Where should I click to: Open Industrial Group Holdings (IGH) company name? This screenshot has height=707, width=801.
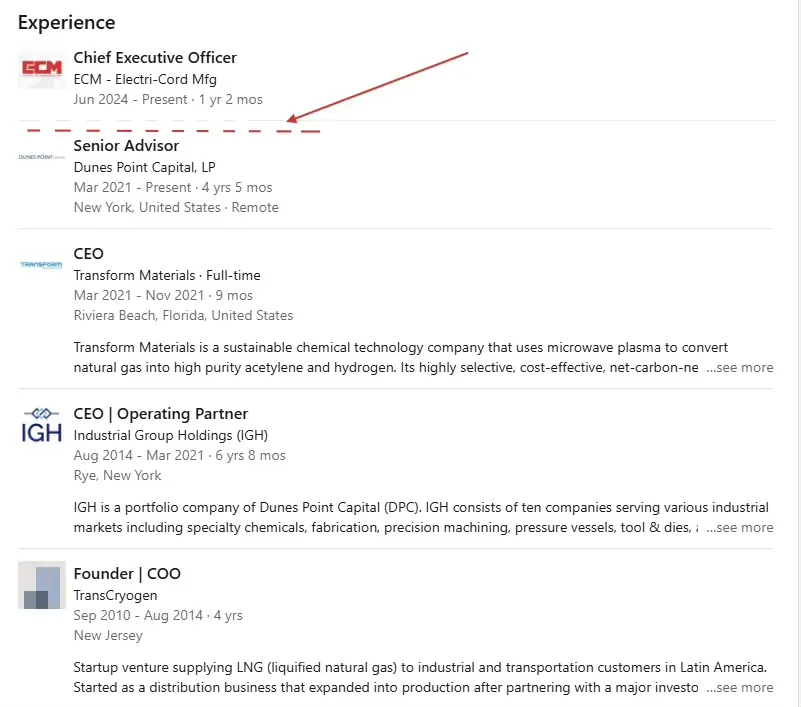(170, 435)
